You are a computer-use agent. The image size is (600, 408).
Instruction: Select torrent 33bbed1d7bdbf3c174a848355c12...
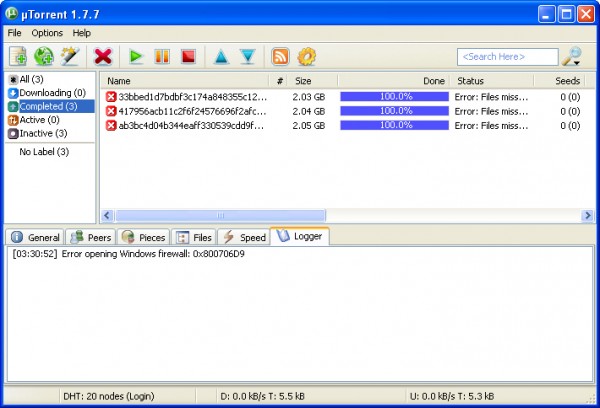[x=192, y=97]
